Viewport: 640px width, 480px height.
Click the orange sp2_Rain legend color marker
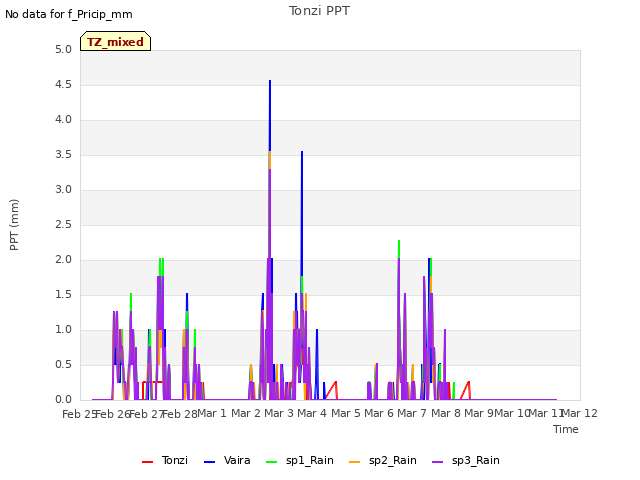355,462
